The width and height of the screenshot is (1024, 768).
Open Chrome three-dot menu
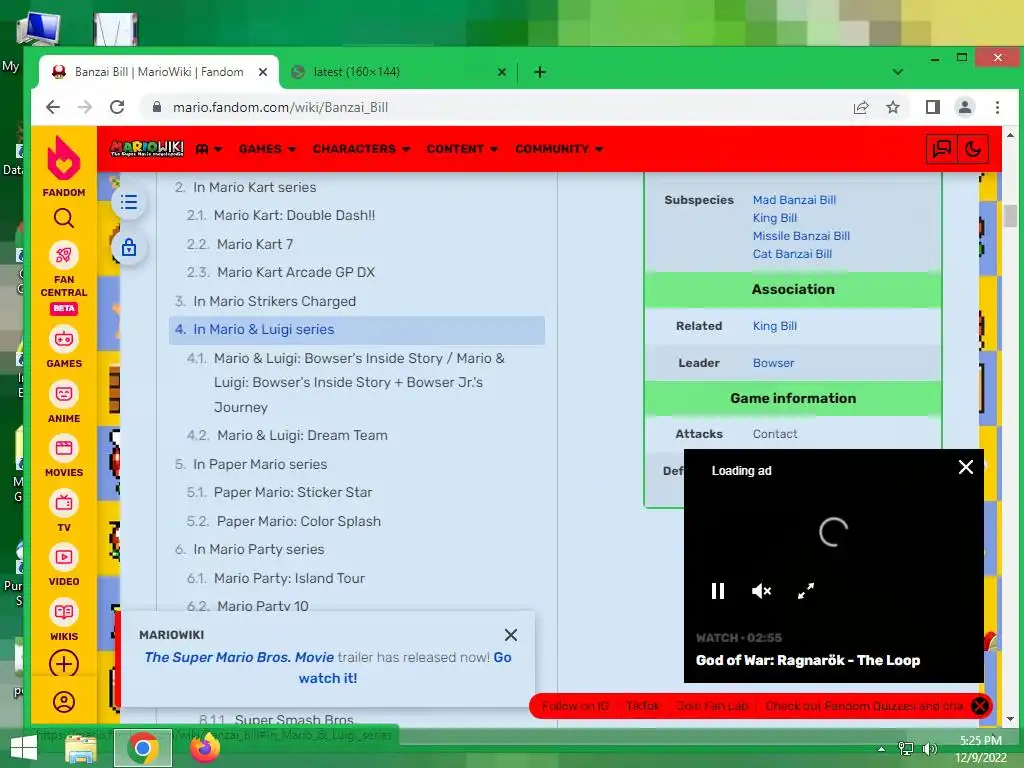click(x=997, y=107)
